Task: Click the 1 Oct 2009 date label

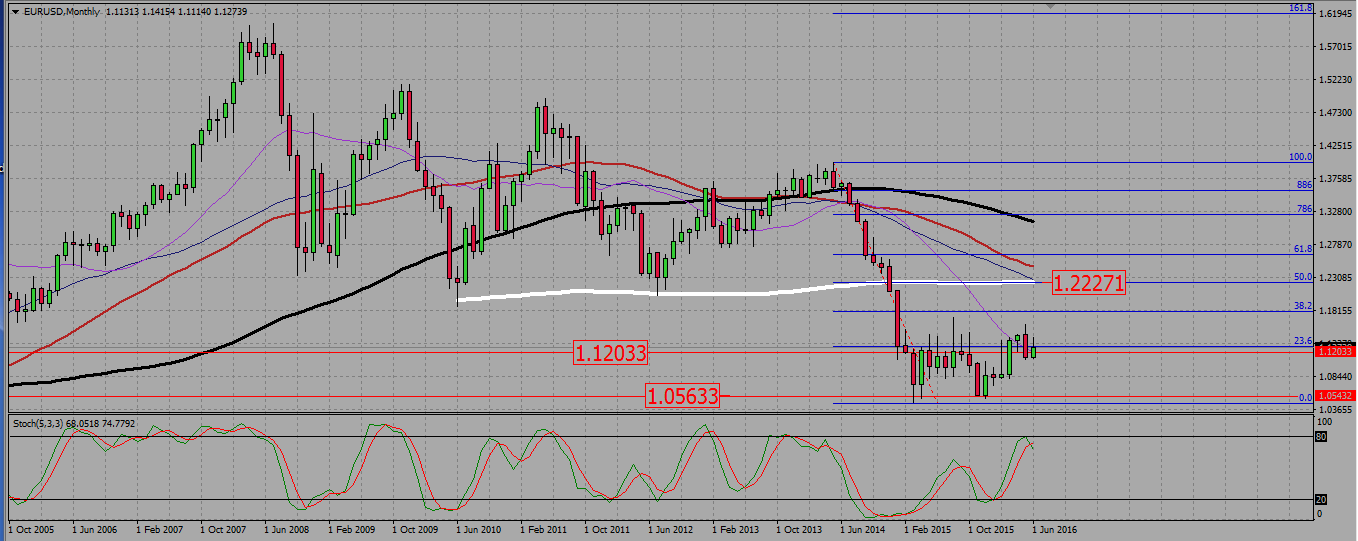Action: (x=417, y=530)
